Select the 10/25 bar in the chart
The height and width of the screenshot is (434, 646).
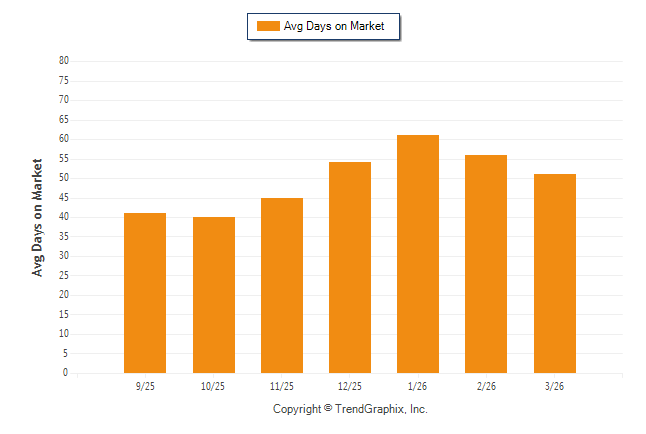pyautogui.click(x=214, y=295)
